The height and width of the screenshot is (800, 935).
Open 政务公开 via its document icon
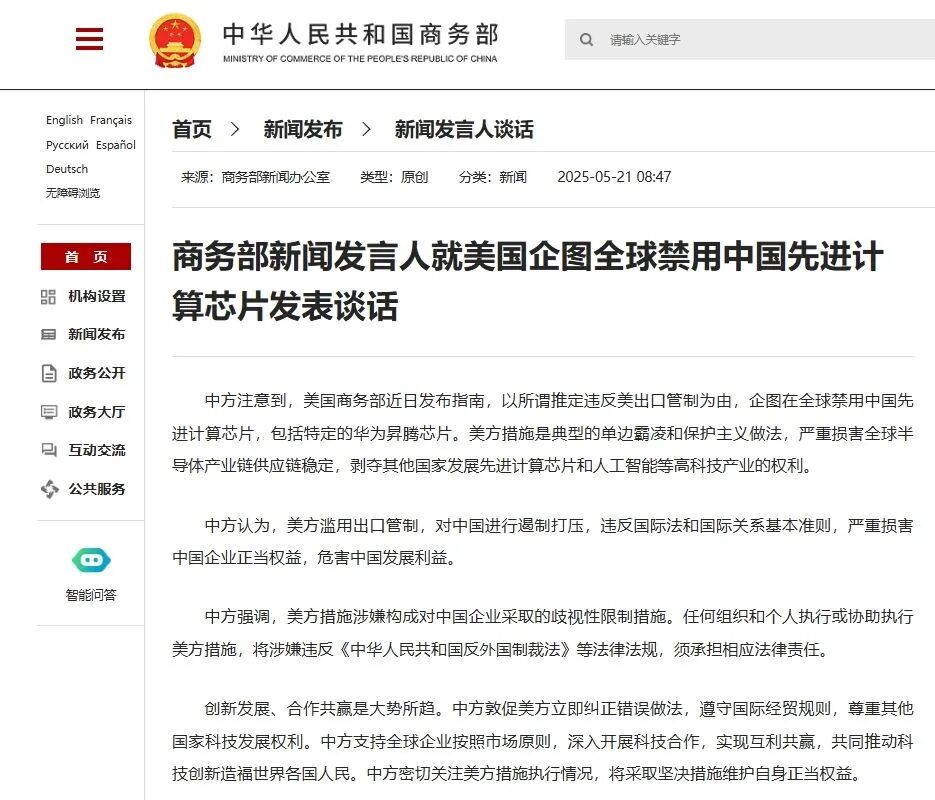(x=47, y=373)
